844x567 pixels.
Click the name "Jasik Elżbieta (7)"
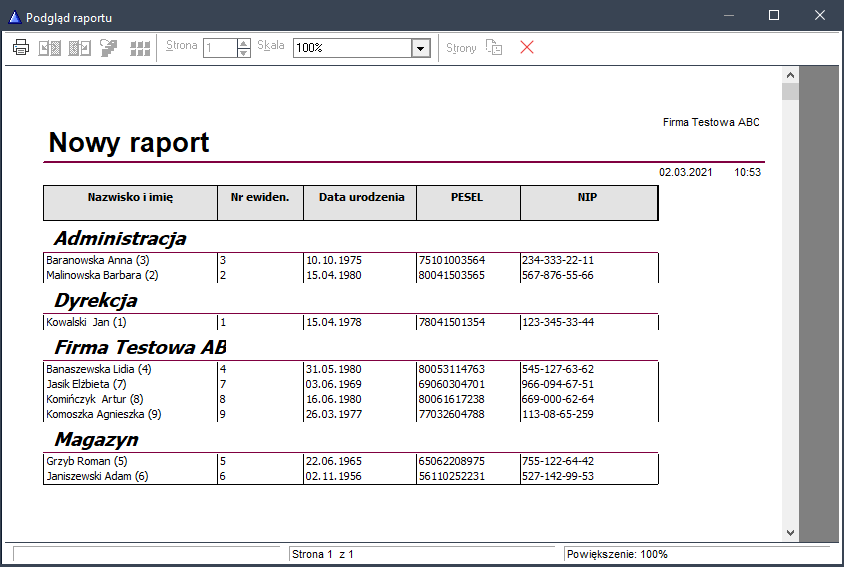[86, 384]
